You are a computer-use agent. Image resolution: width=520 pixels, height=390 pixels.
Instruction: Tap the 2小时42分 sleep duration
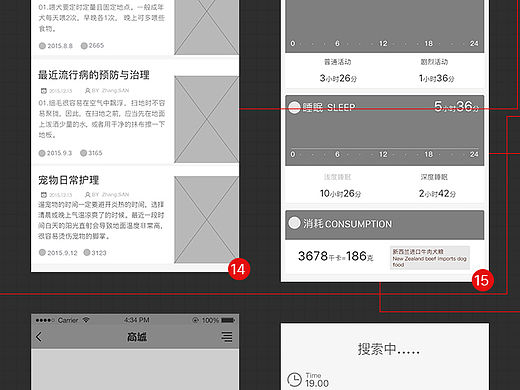click(x=437, y=194)
